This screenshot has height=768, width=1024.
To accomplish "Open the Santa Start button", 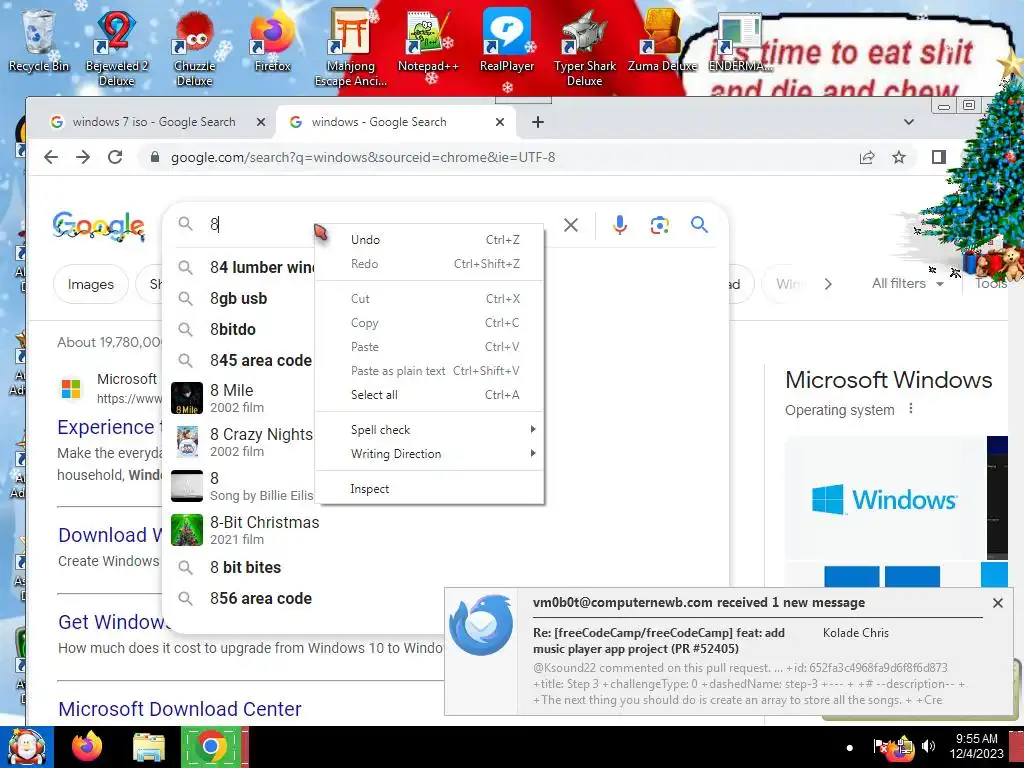I will pos(27,746).
